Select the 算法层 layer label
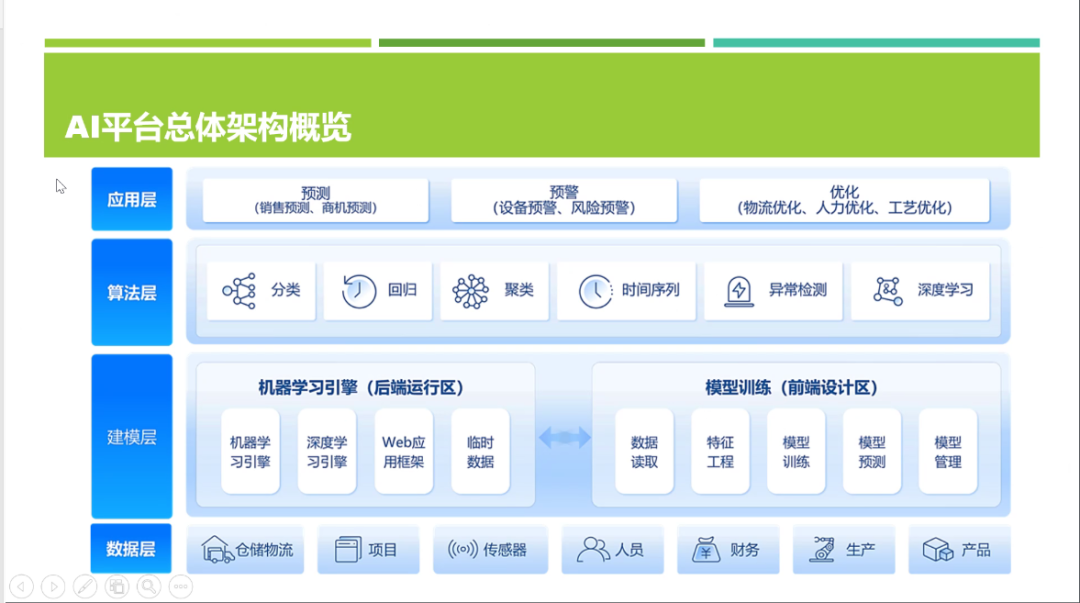Viewport: 1080px width, 603px height. 132,292
